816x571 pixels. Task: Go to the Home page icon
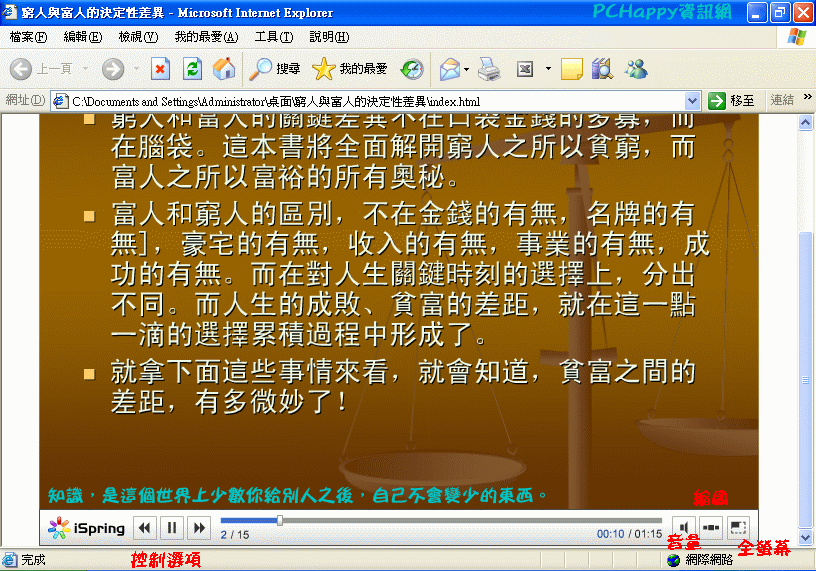tap(224, 69)
